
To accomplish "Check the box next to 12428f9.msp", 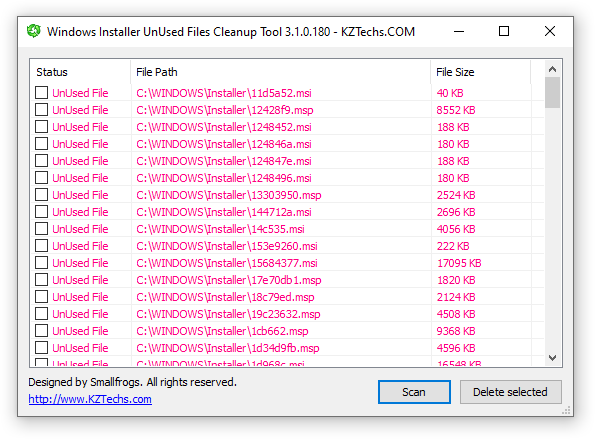I will 41,110.
